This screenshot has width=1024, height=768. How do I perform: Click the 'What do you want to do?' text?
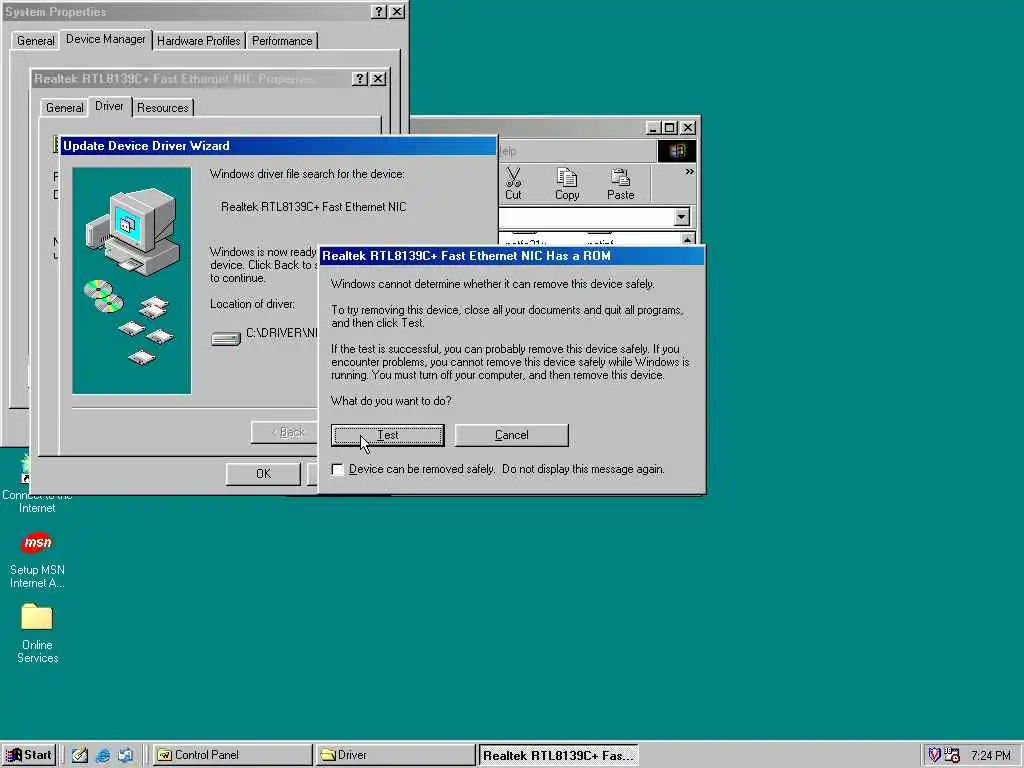[391, 401]
